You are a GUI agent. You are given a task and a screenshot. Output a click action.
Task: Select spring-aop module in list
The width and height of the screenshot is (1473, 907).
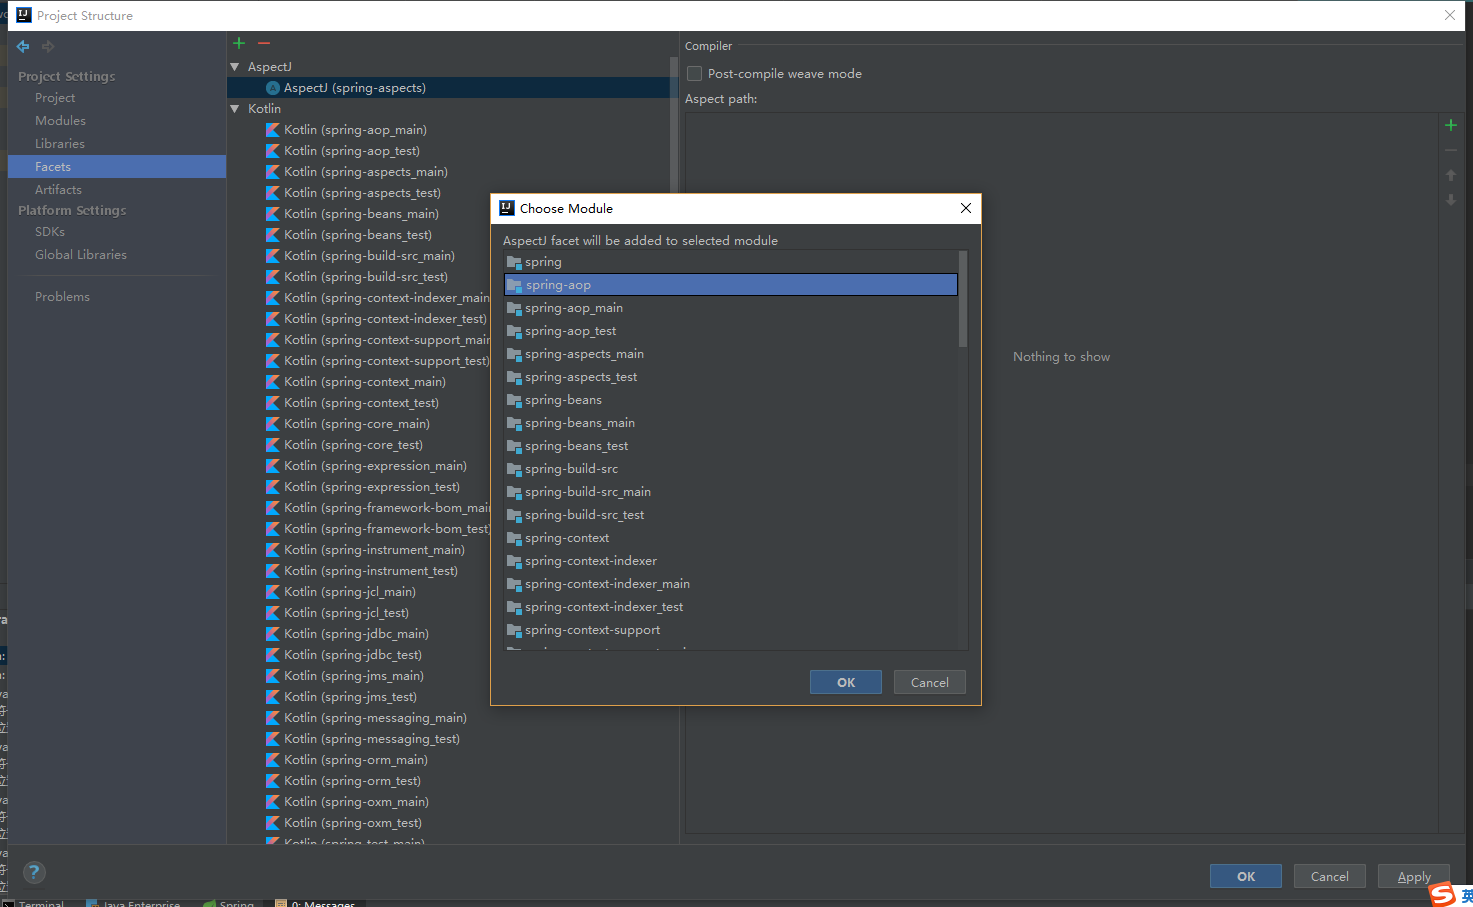[x=731, y=285]
